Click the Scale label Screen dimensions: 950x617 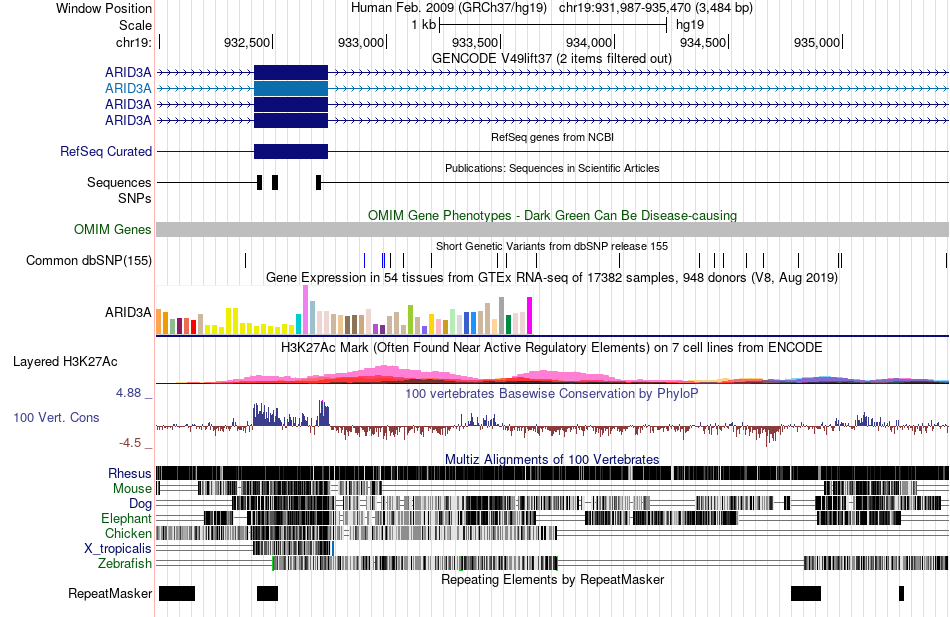(x=135, y=25)
